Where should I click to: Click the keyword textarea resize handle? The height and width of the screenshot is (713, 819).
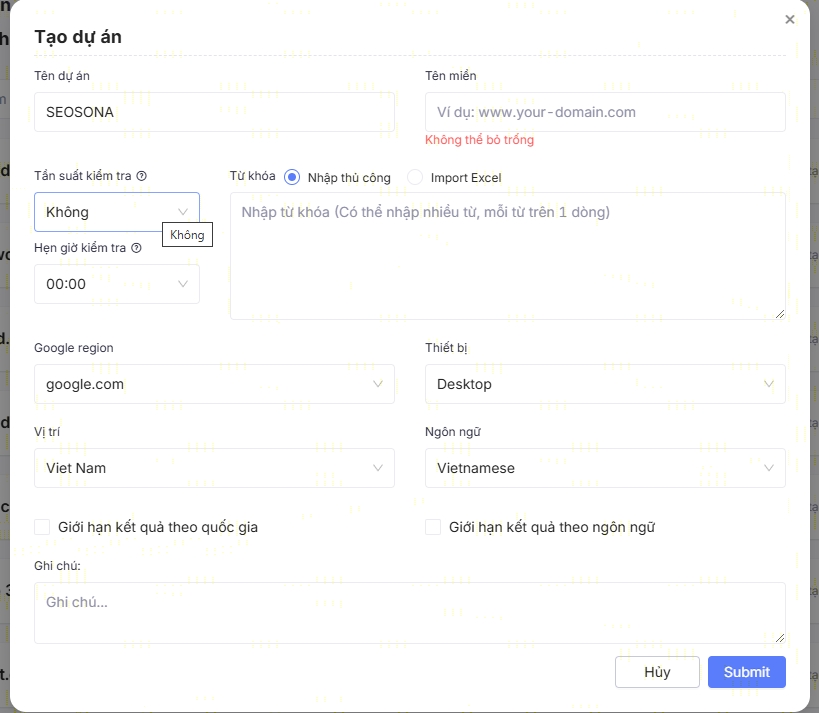(x=780, y=314)
